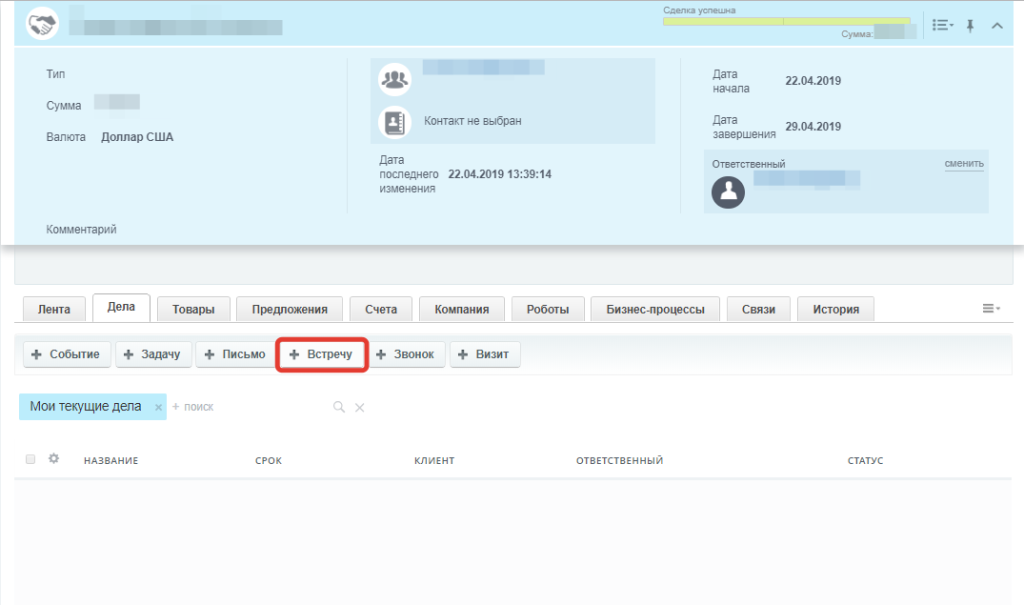This screenshot has width=1024, height=605.
Task: Open the list view dropdown in header
Action: click(942, 25)
